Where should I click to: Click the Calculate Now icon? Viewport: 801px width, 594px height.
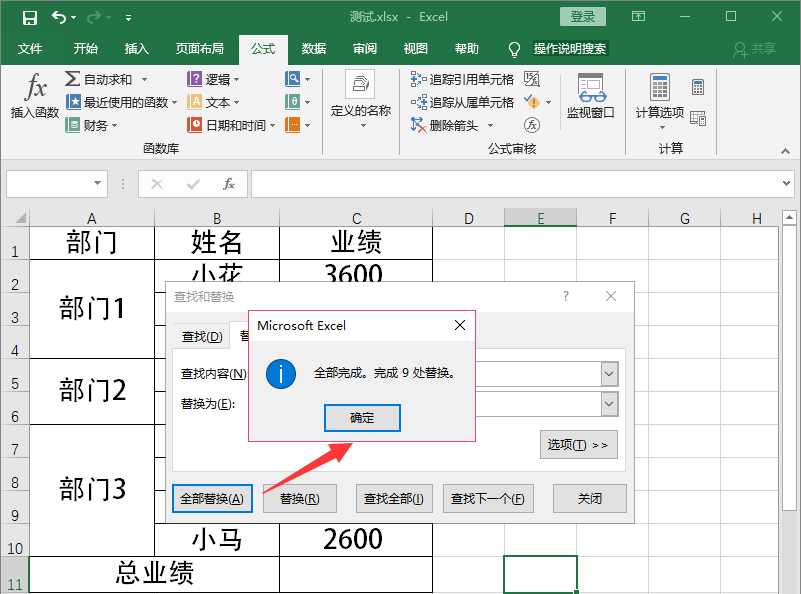[698, 87]
